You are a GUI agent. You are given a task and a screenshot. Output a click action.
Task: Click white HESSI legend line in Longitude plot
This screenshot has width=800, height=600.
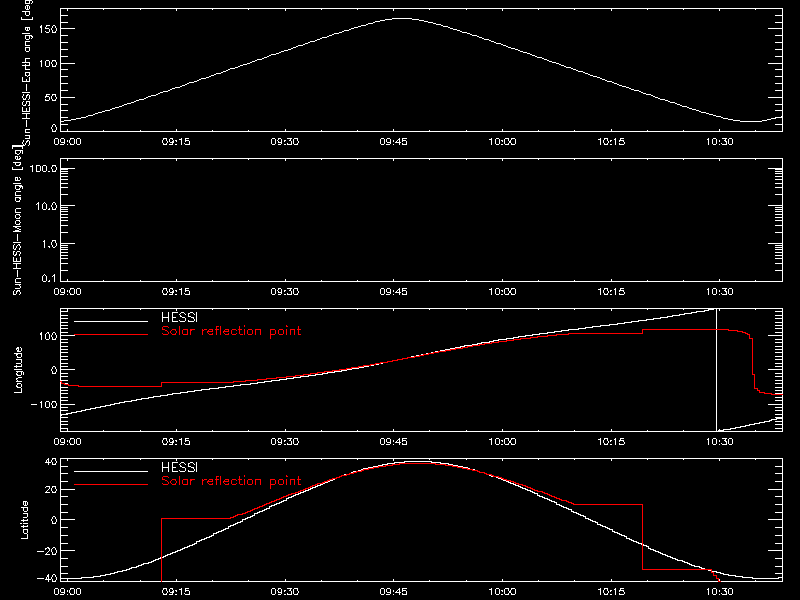111,321
